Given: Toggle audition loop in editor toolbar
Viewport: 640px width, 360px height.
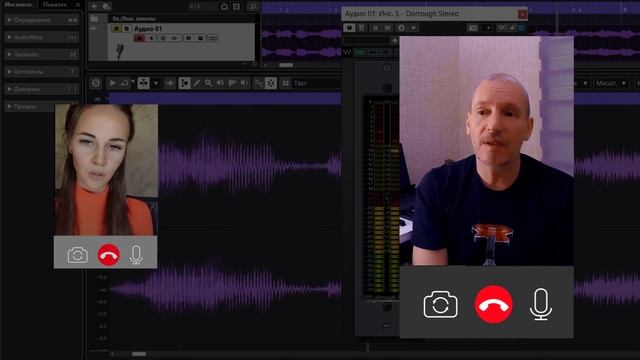Looking at the screenshot, I should pos(124,83).
